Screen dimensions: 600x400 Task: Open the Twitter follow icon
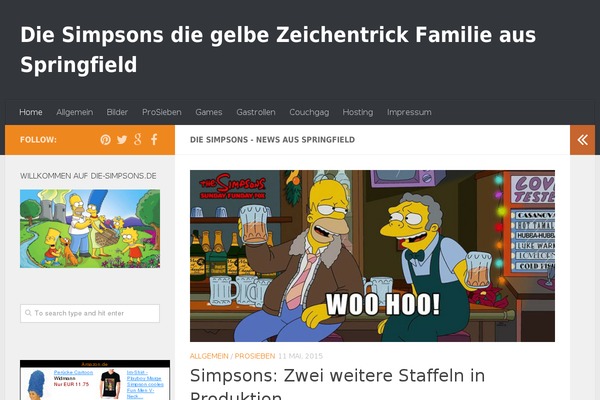coord(122,140)
